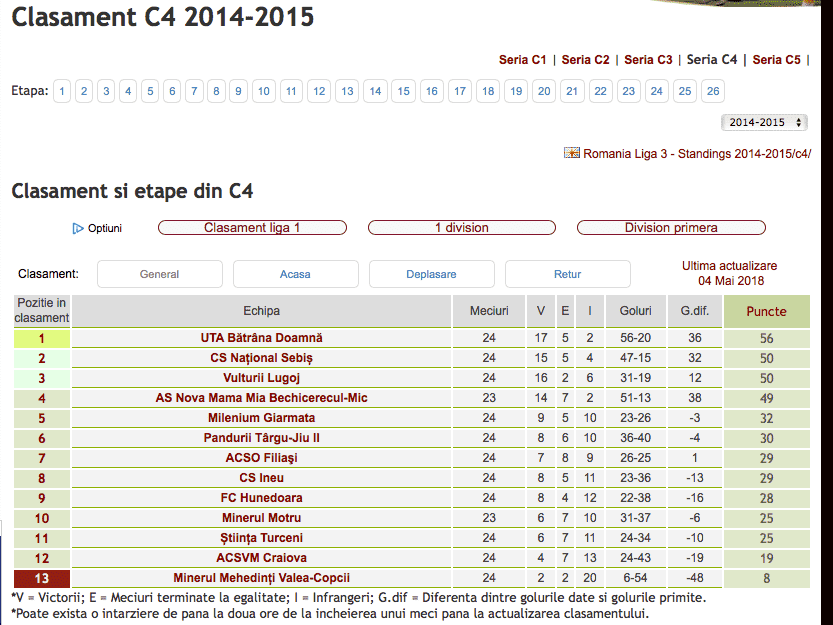This screenshot has width=833, height=625.
Task: Switch to Seria C1 standings
Action: (x=522, y=60)
